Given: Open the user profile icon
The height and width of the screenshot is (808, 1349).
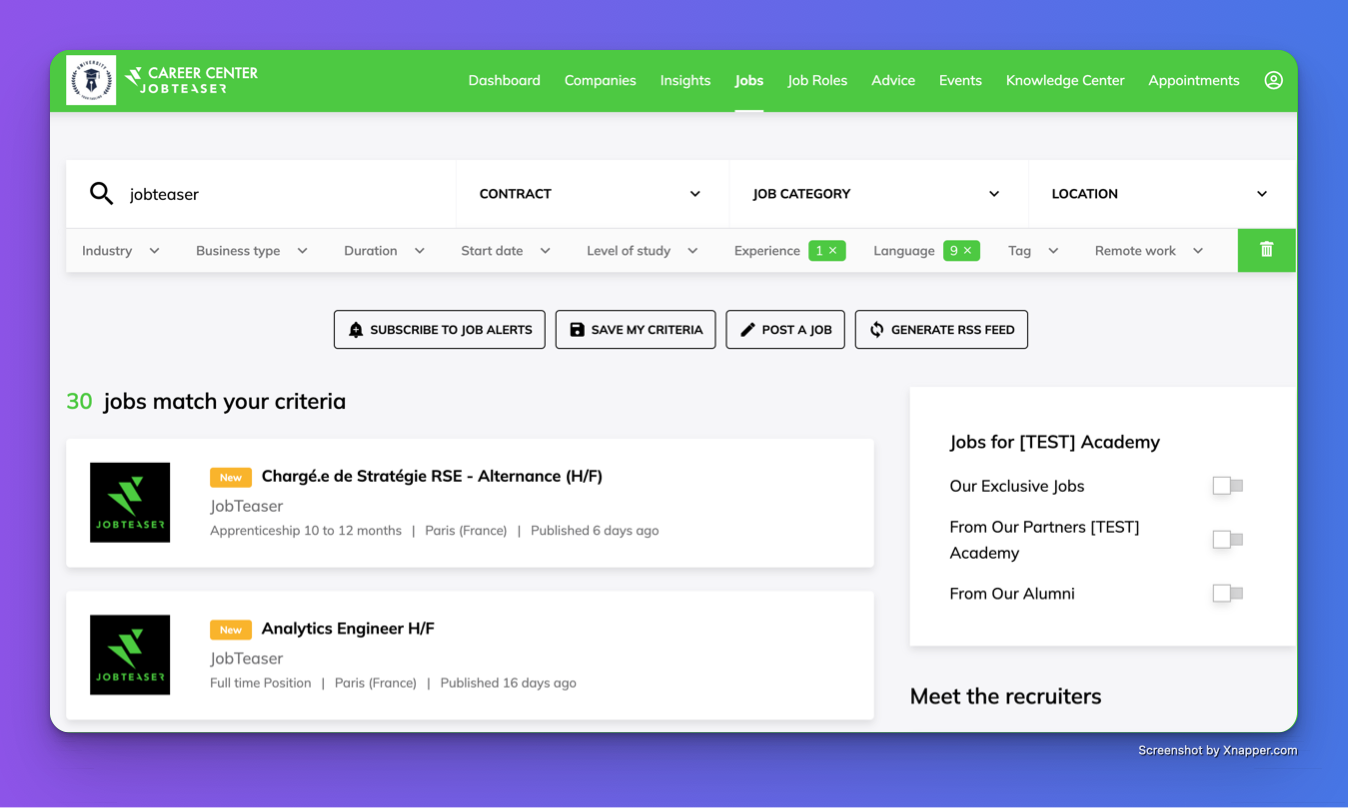Looking at the screenshot, I should pyautogui.click(x=1273, y=80).
